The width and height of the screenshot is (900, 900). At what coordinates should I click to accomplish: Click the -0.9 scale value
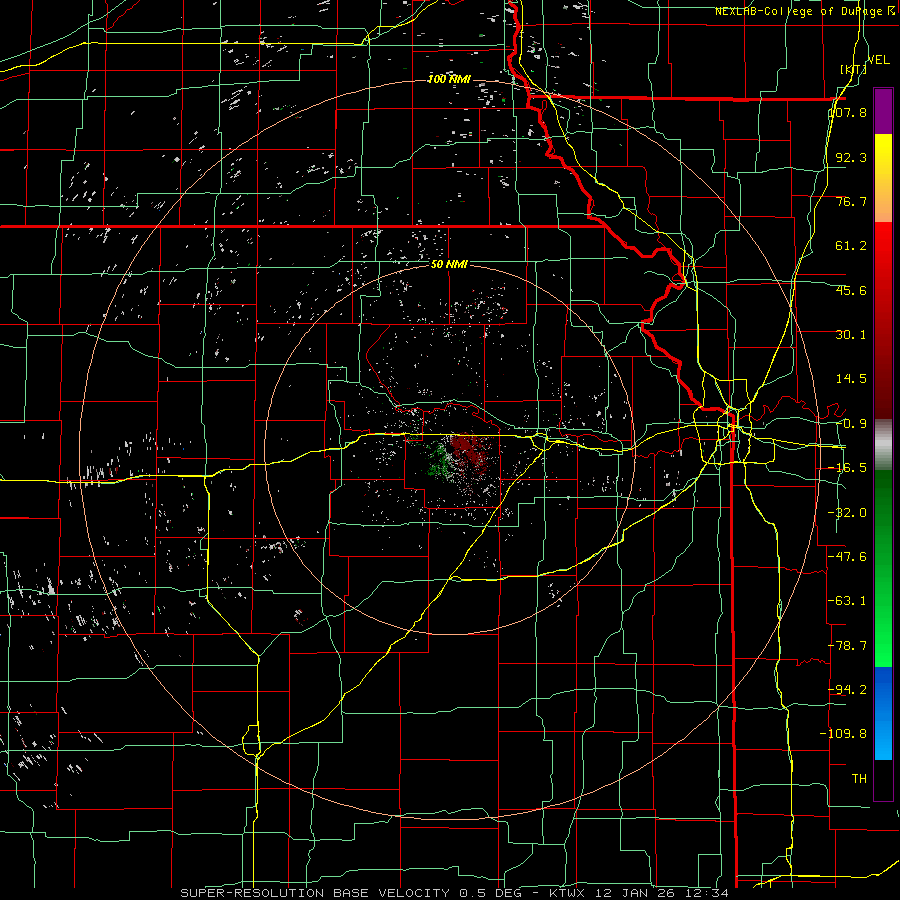click(852, 424)
